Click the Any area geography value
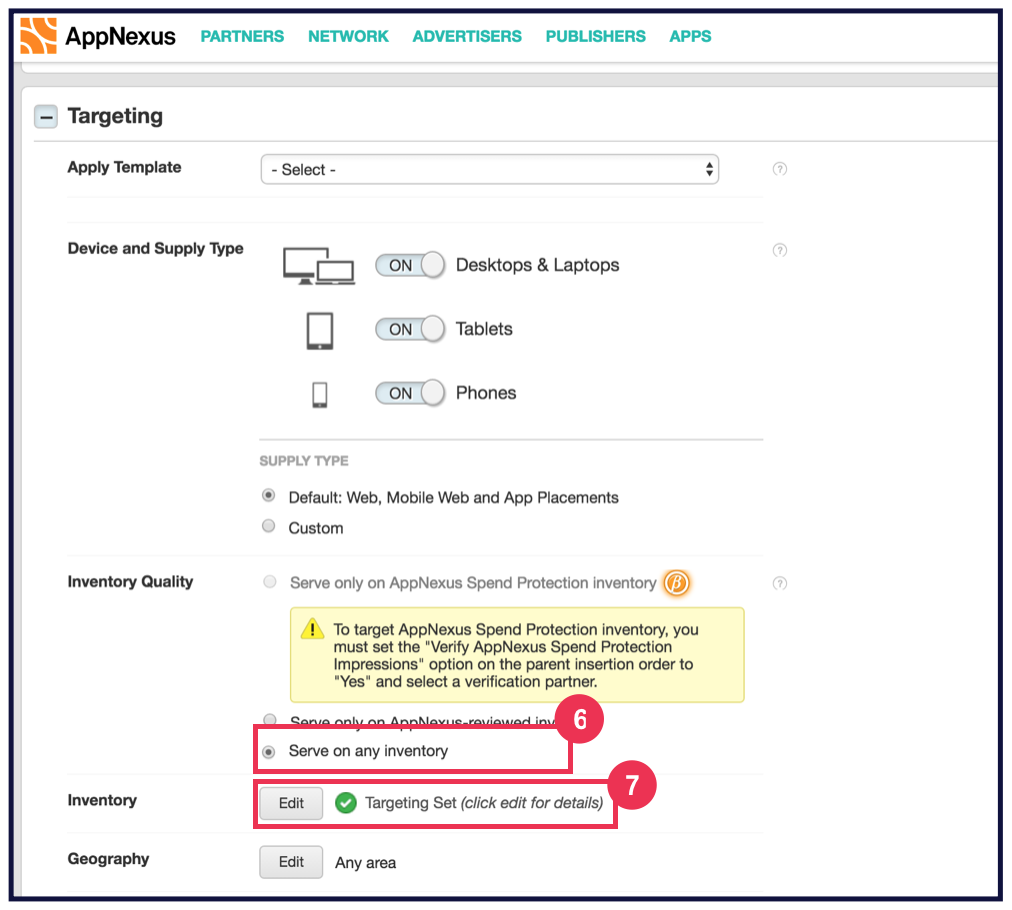 tap(365, 863)
